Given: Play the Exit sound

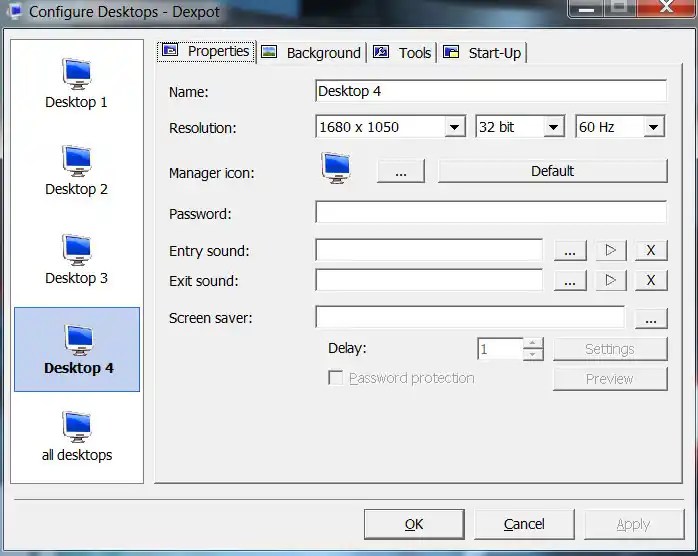Looking at the screenshot, I should point(611,280).
